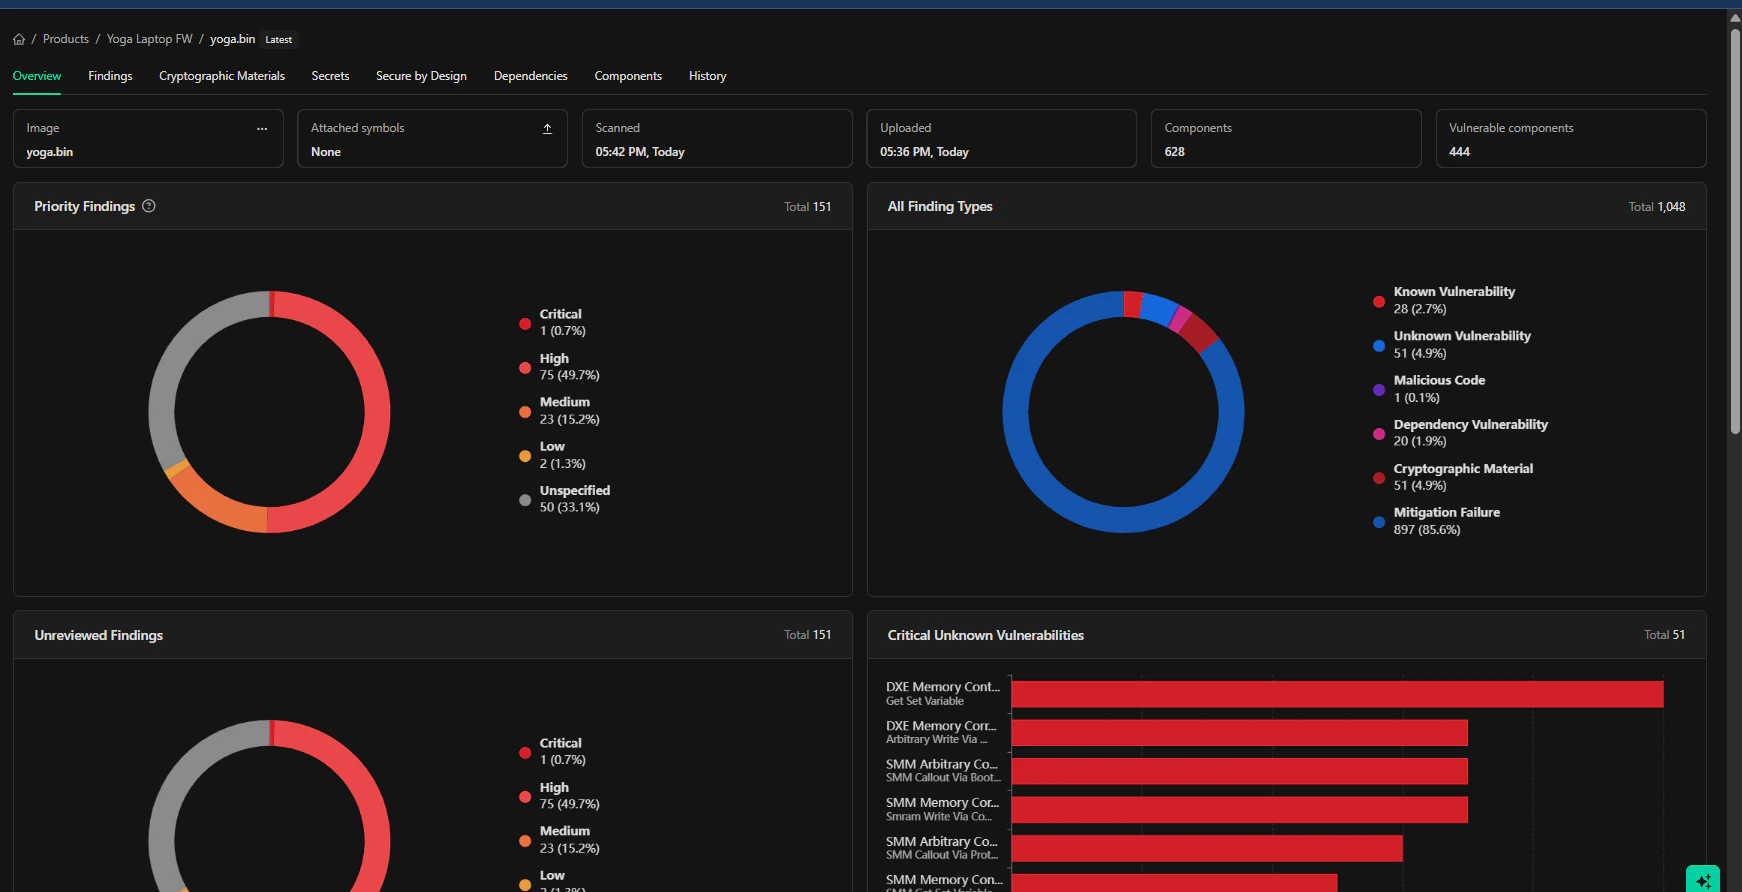Click the Components count 628

click(1175, 152)
